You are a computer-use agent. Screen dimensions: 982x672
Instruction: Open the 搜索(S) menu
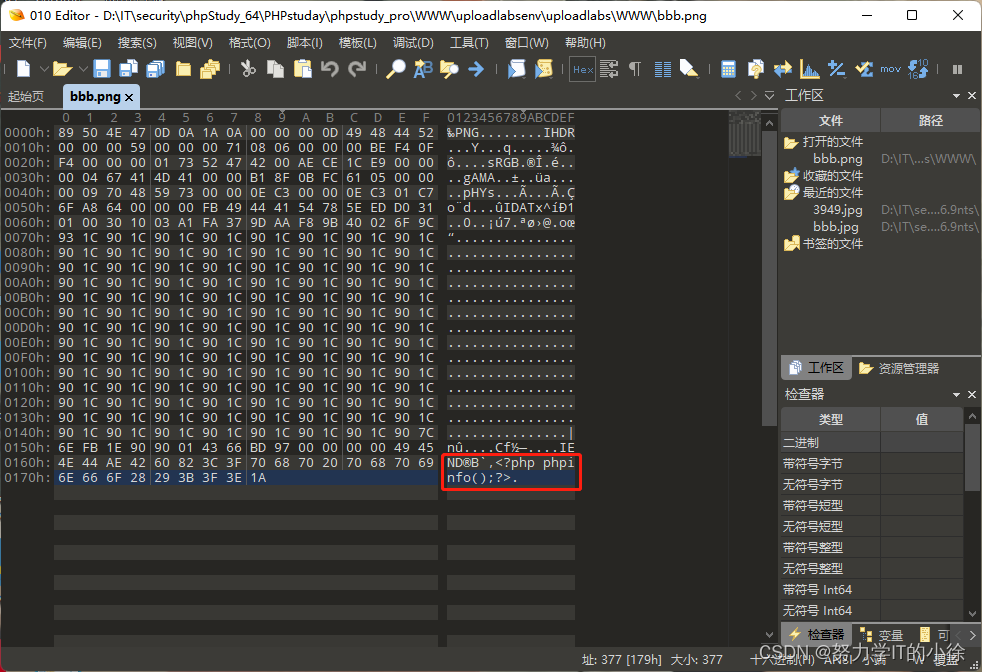click(x=137, y=43)
